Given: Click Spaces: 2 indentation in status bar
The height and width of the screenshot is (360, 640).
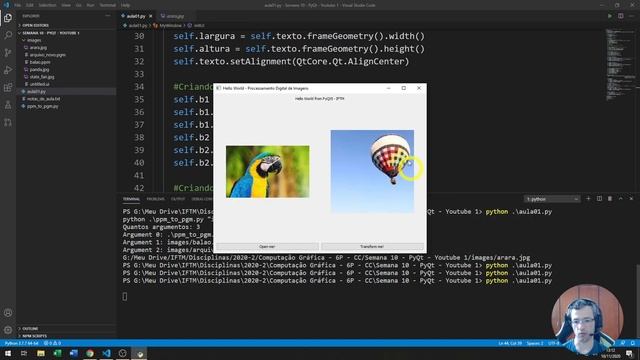Looking at the screenshot, I should point(535,343).
